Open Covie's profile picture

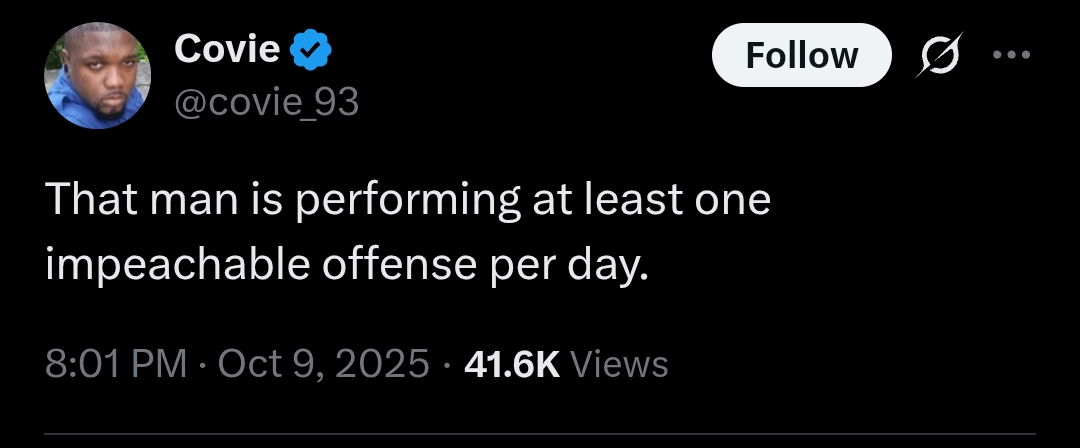point(98,76)
